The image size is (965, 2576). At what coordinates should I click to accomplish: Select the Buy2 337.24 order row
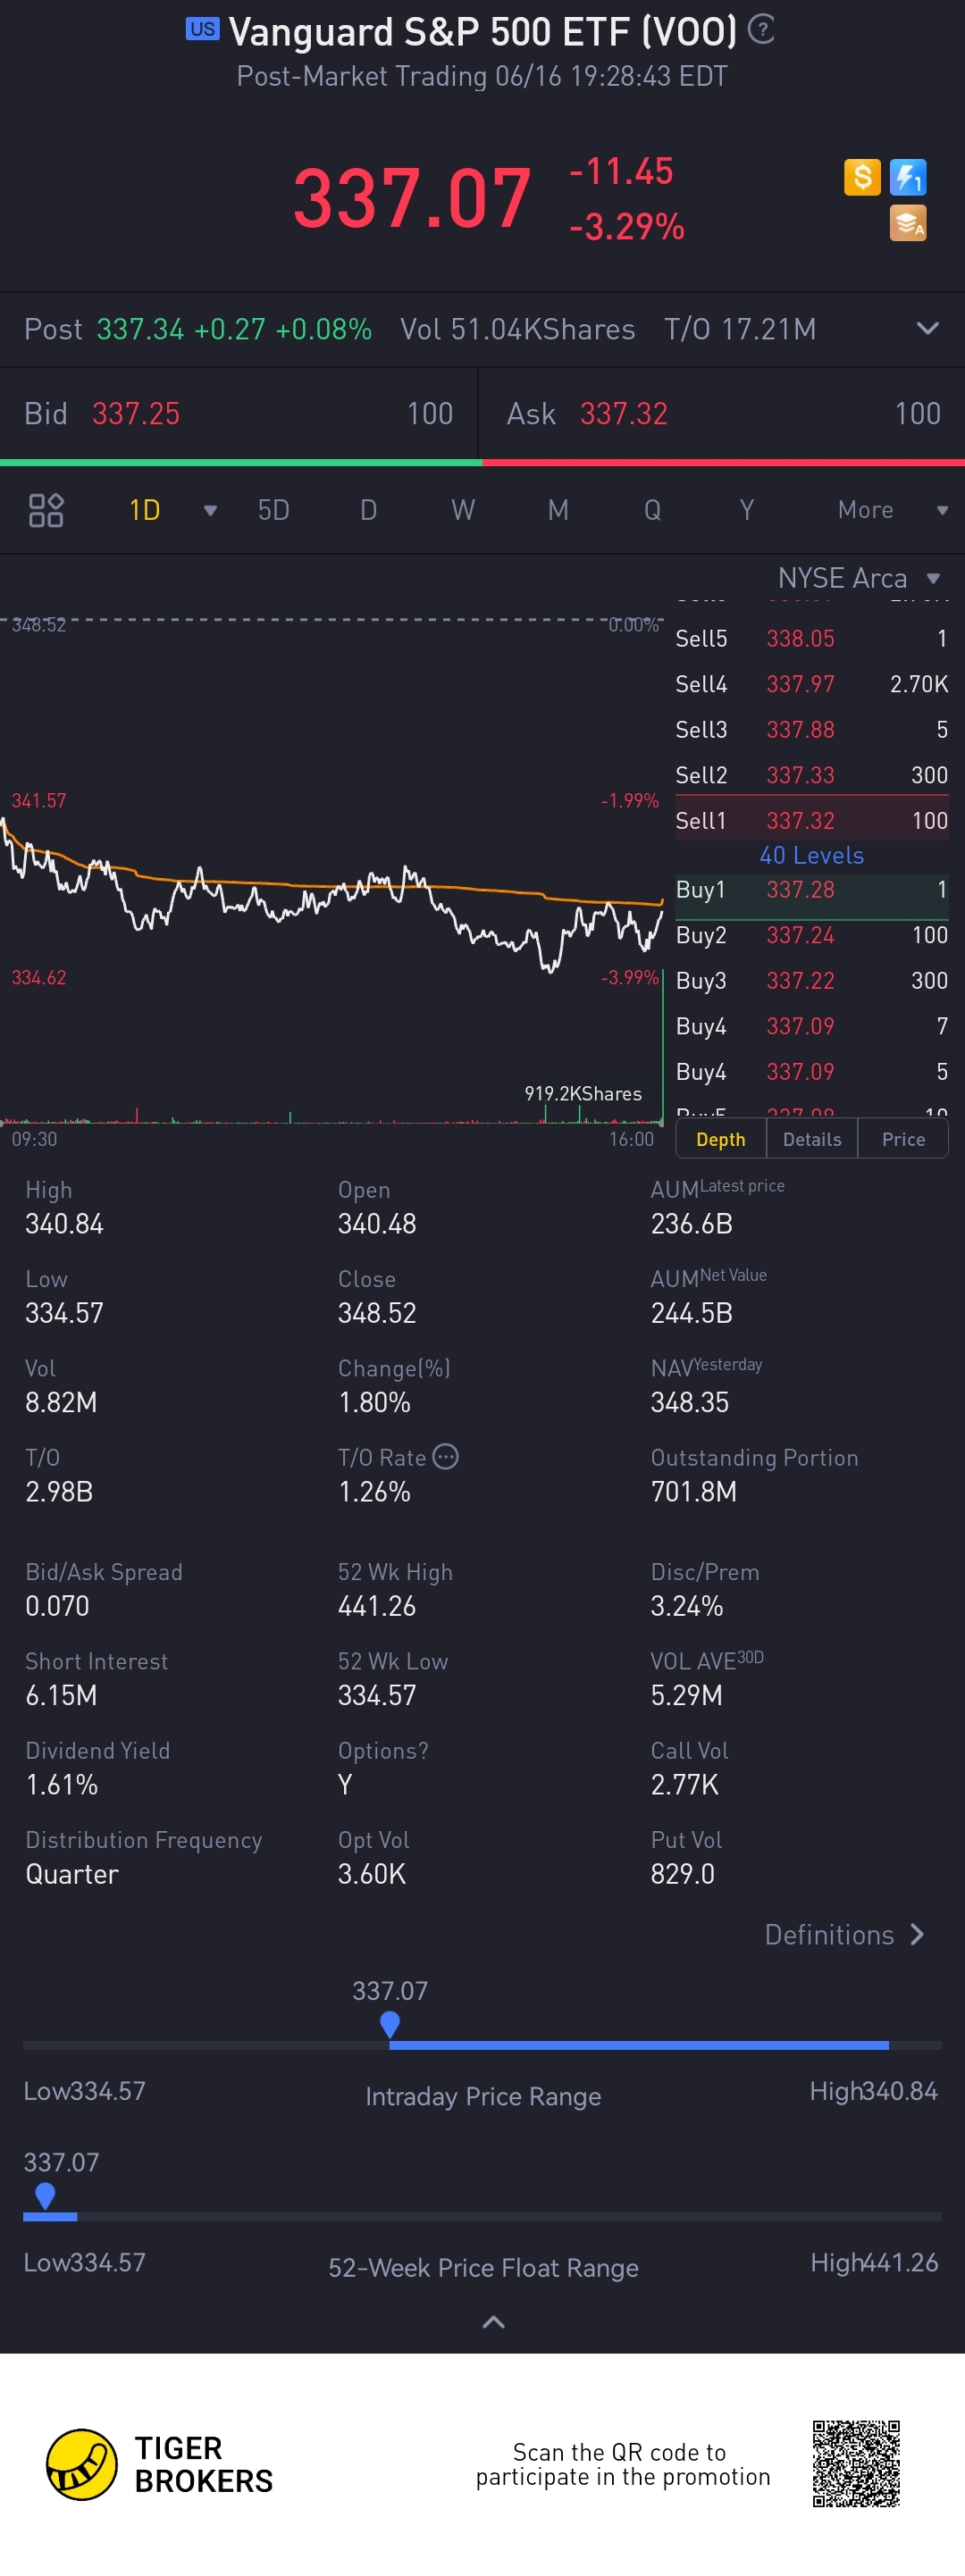pyautogui.click(x=811, y=935)
